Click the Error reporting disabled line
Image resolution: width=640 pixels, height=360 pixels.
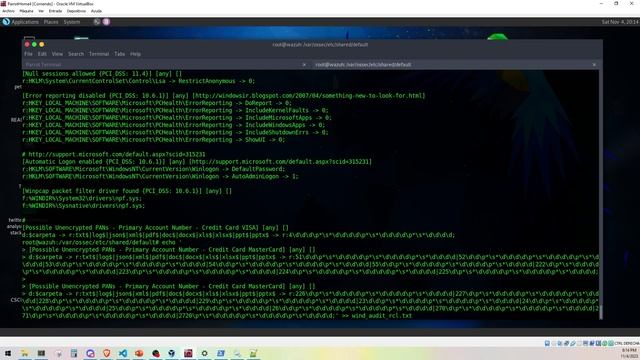pos(224,96)
